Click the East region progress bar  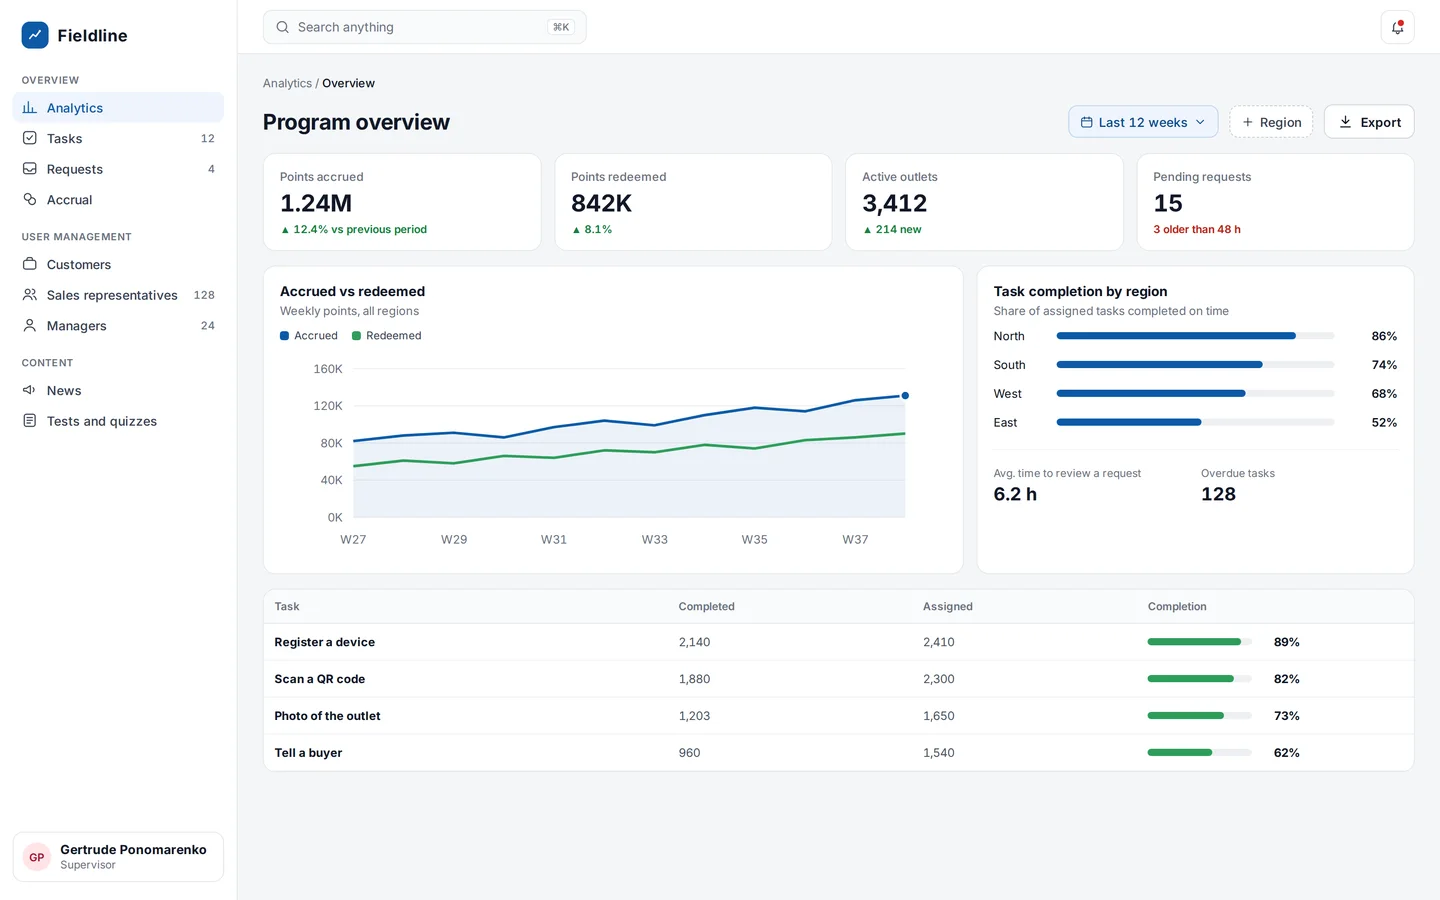[x=1195, y=422]
